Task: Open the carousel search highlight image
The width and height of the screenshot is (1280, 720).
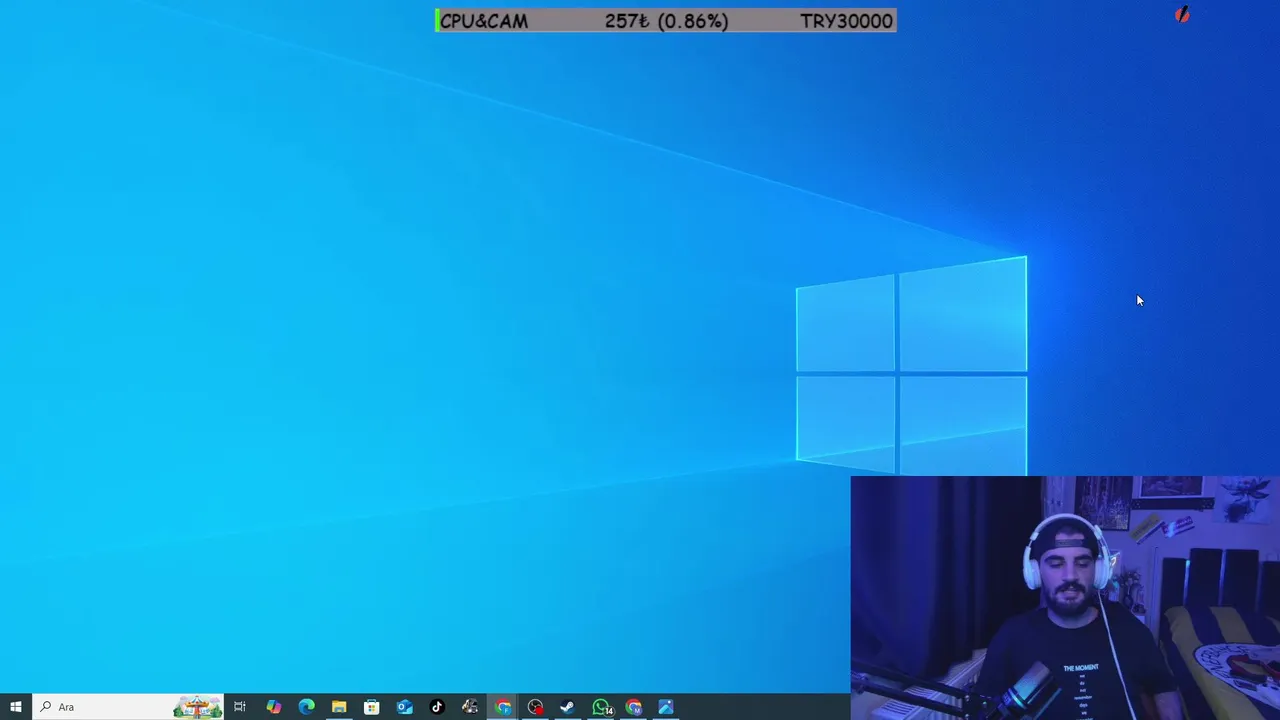Action: click(197, 707)
